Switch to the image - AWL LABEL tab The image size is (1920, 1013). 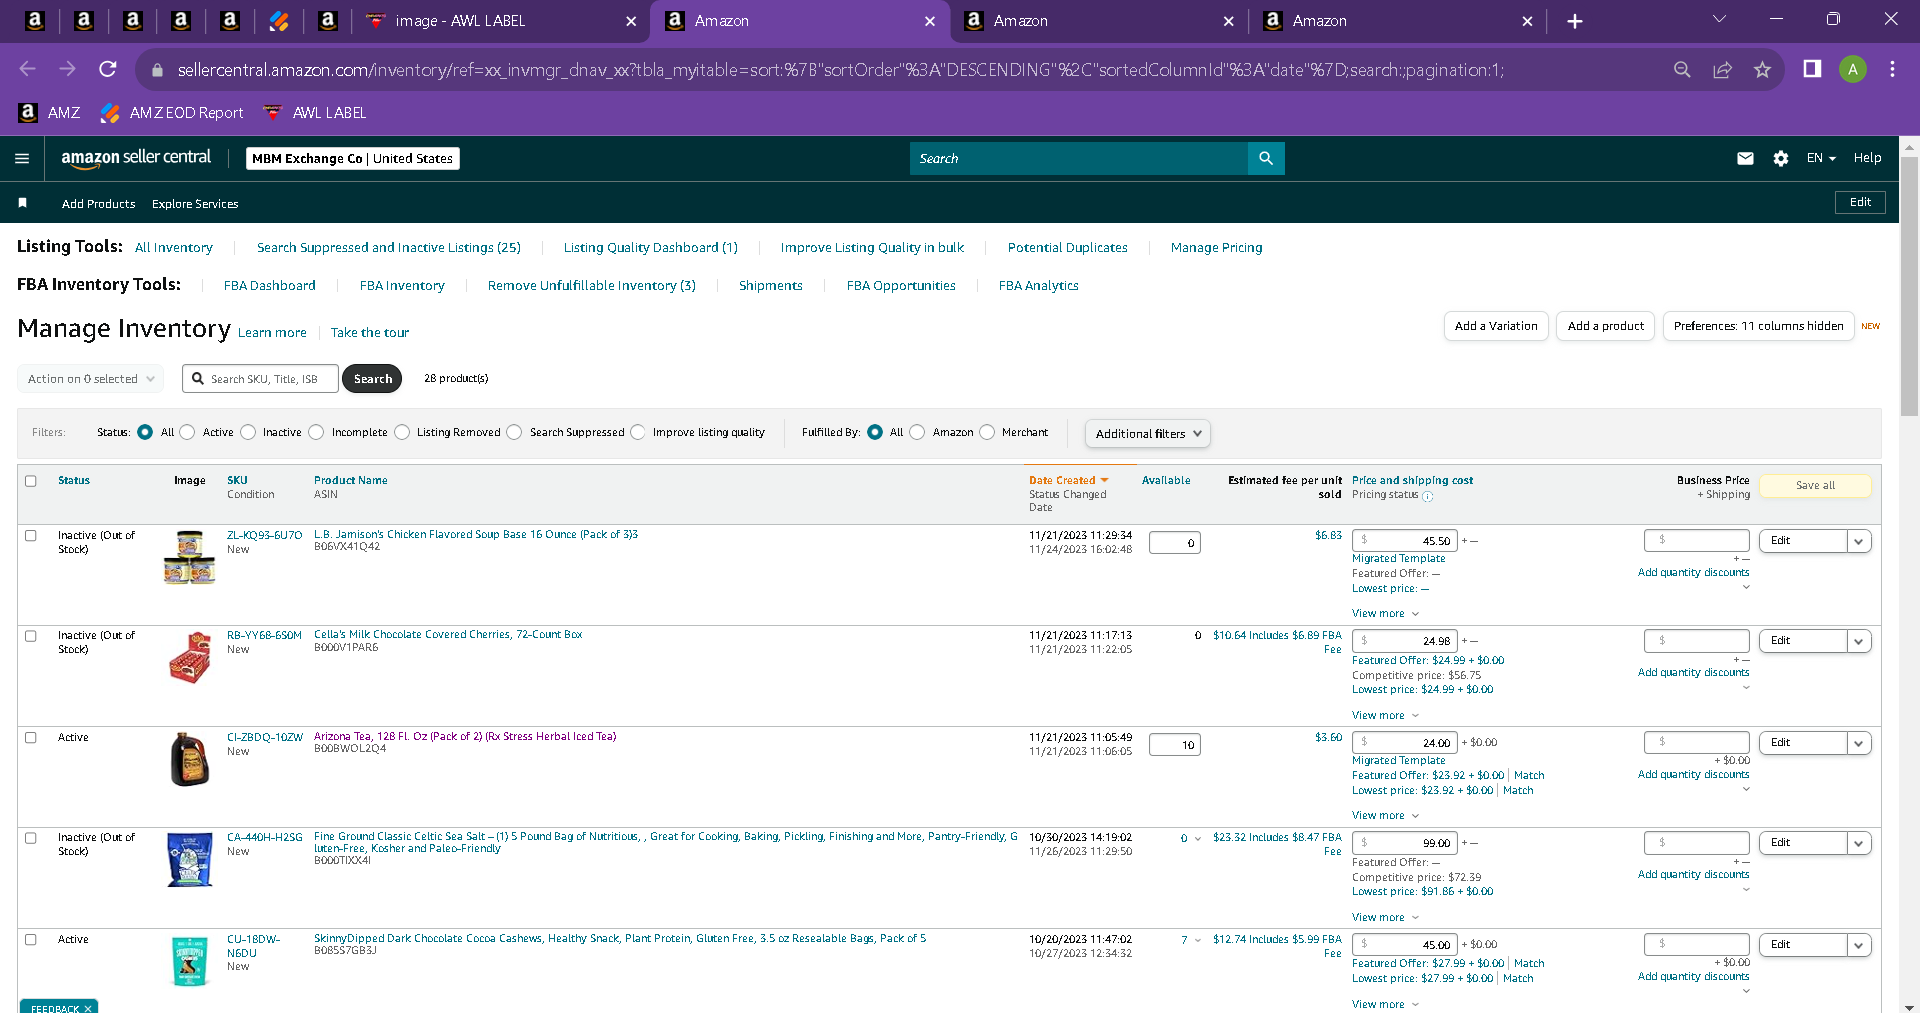click(500, 21)
